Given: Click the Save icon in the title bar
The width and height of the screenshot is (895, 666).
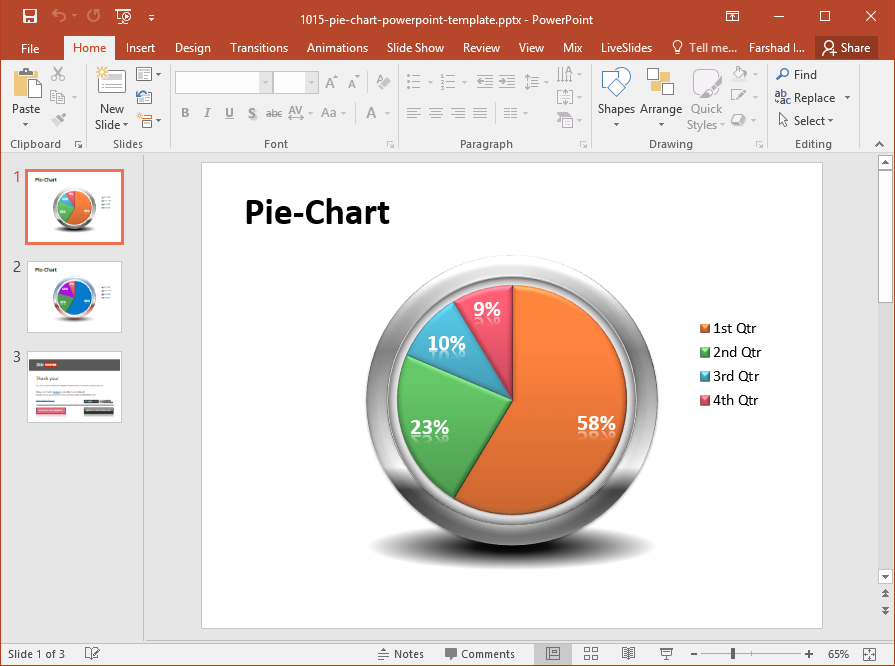Looking at the screenshot, I should 30,16.
